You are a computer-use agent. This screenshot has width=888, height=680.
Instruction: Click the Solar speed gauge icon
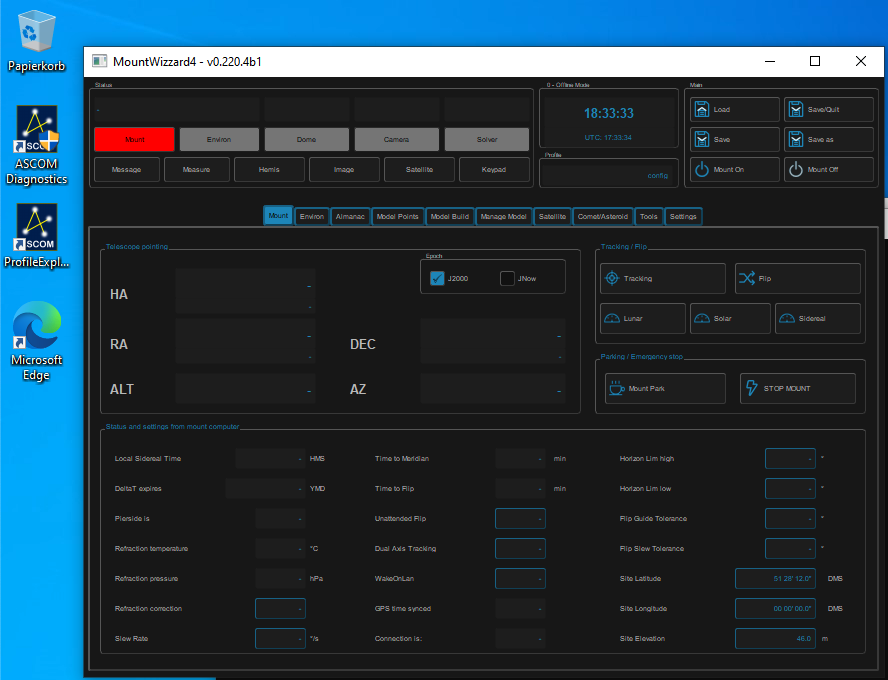click(702, 318)
